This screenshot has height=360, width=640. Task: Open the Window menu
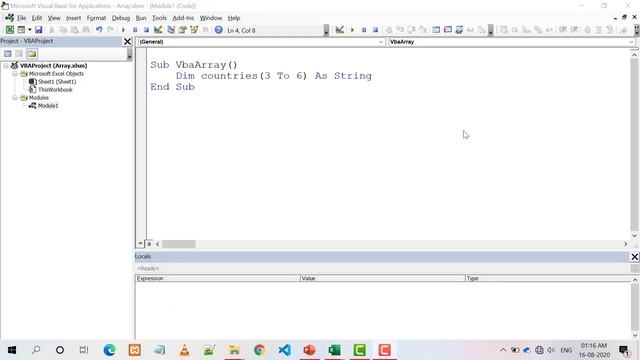211,18
